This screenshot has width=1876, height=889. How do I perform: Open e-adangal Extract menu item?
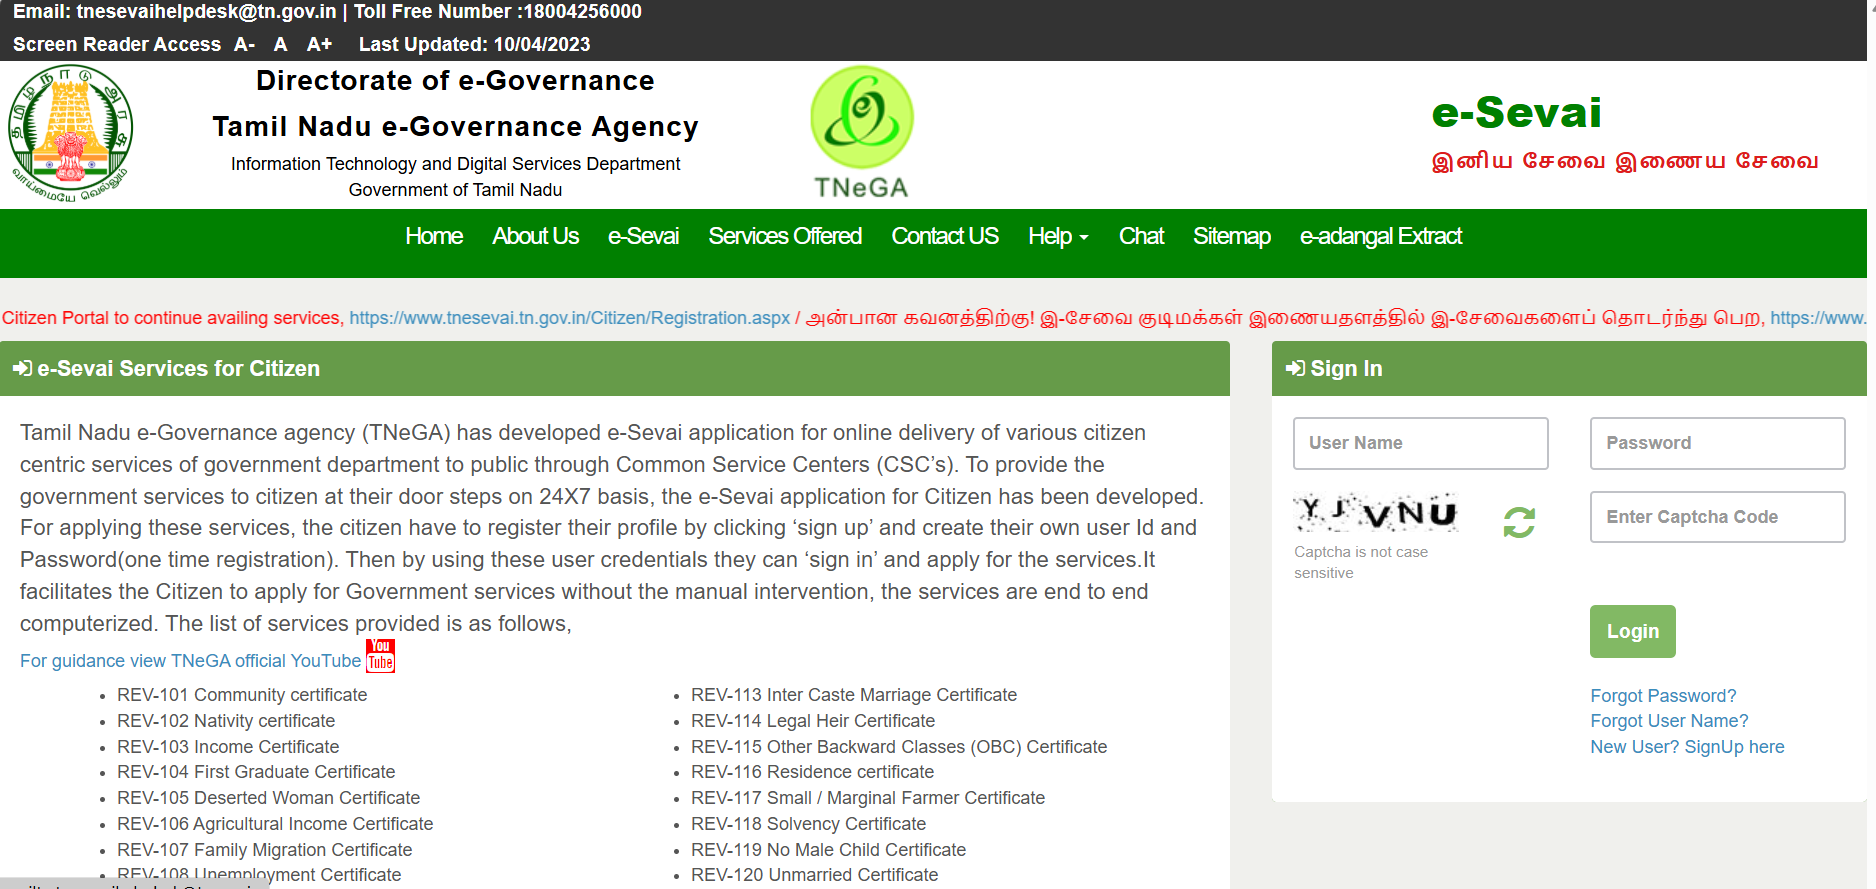click(1380, 237)
